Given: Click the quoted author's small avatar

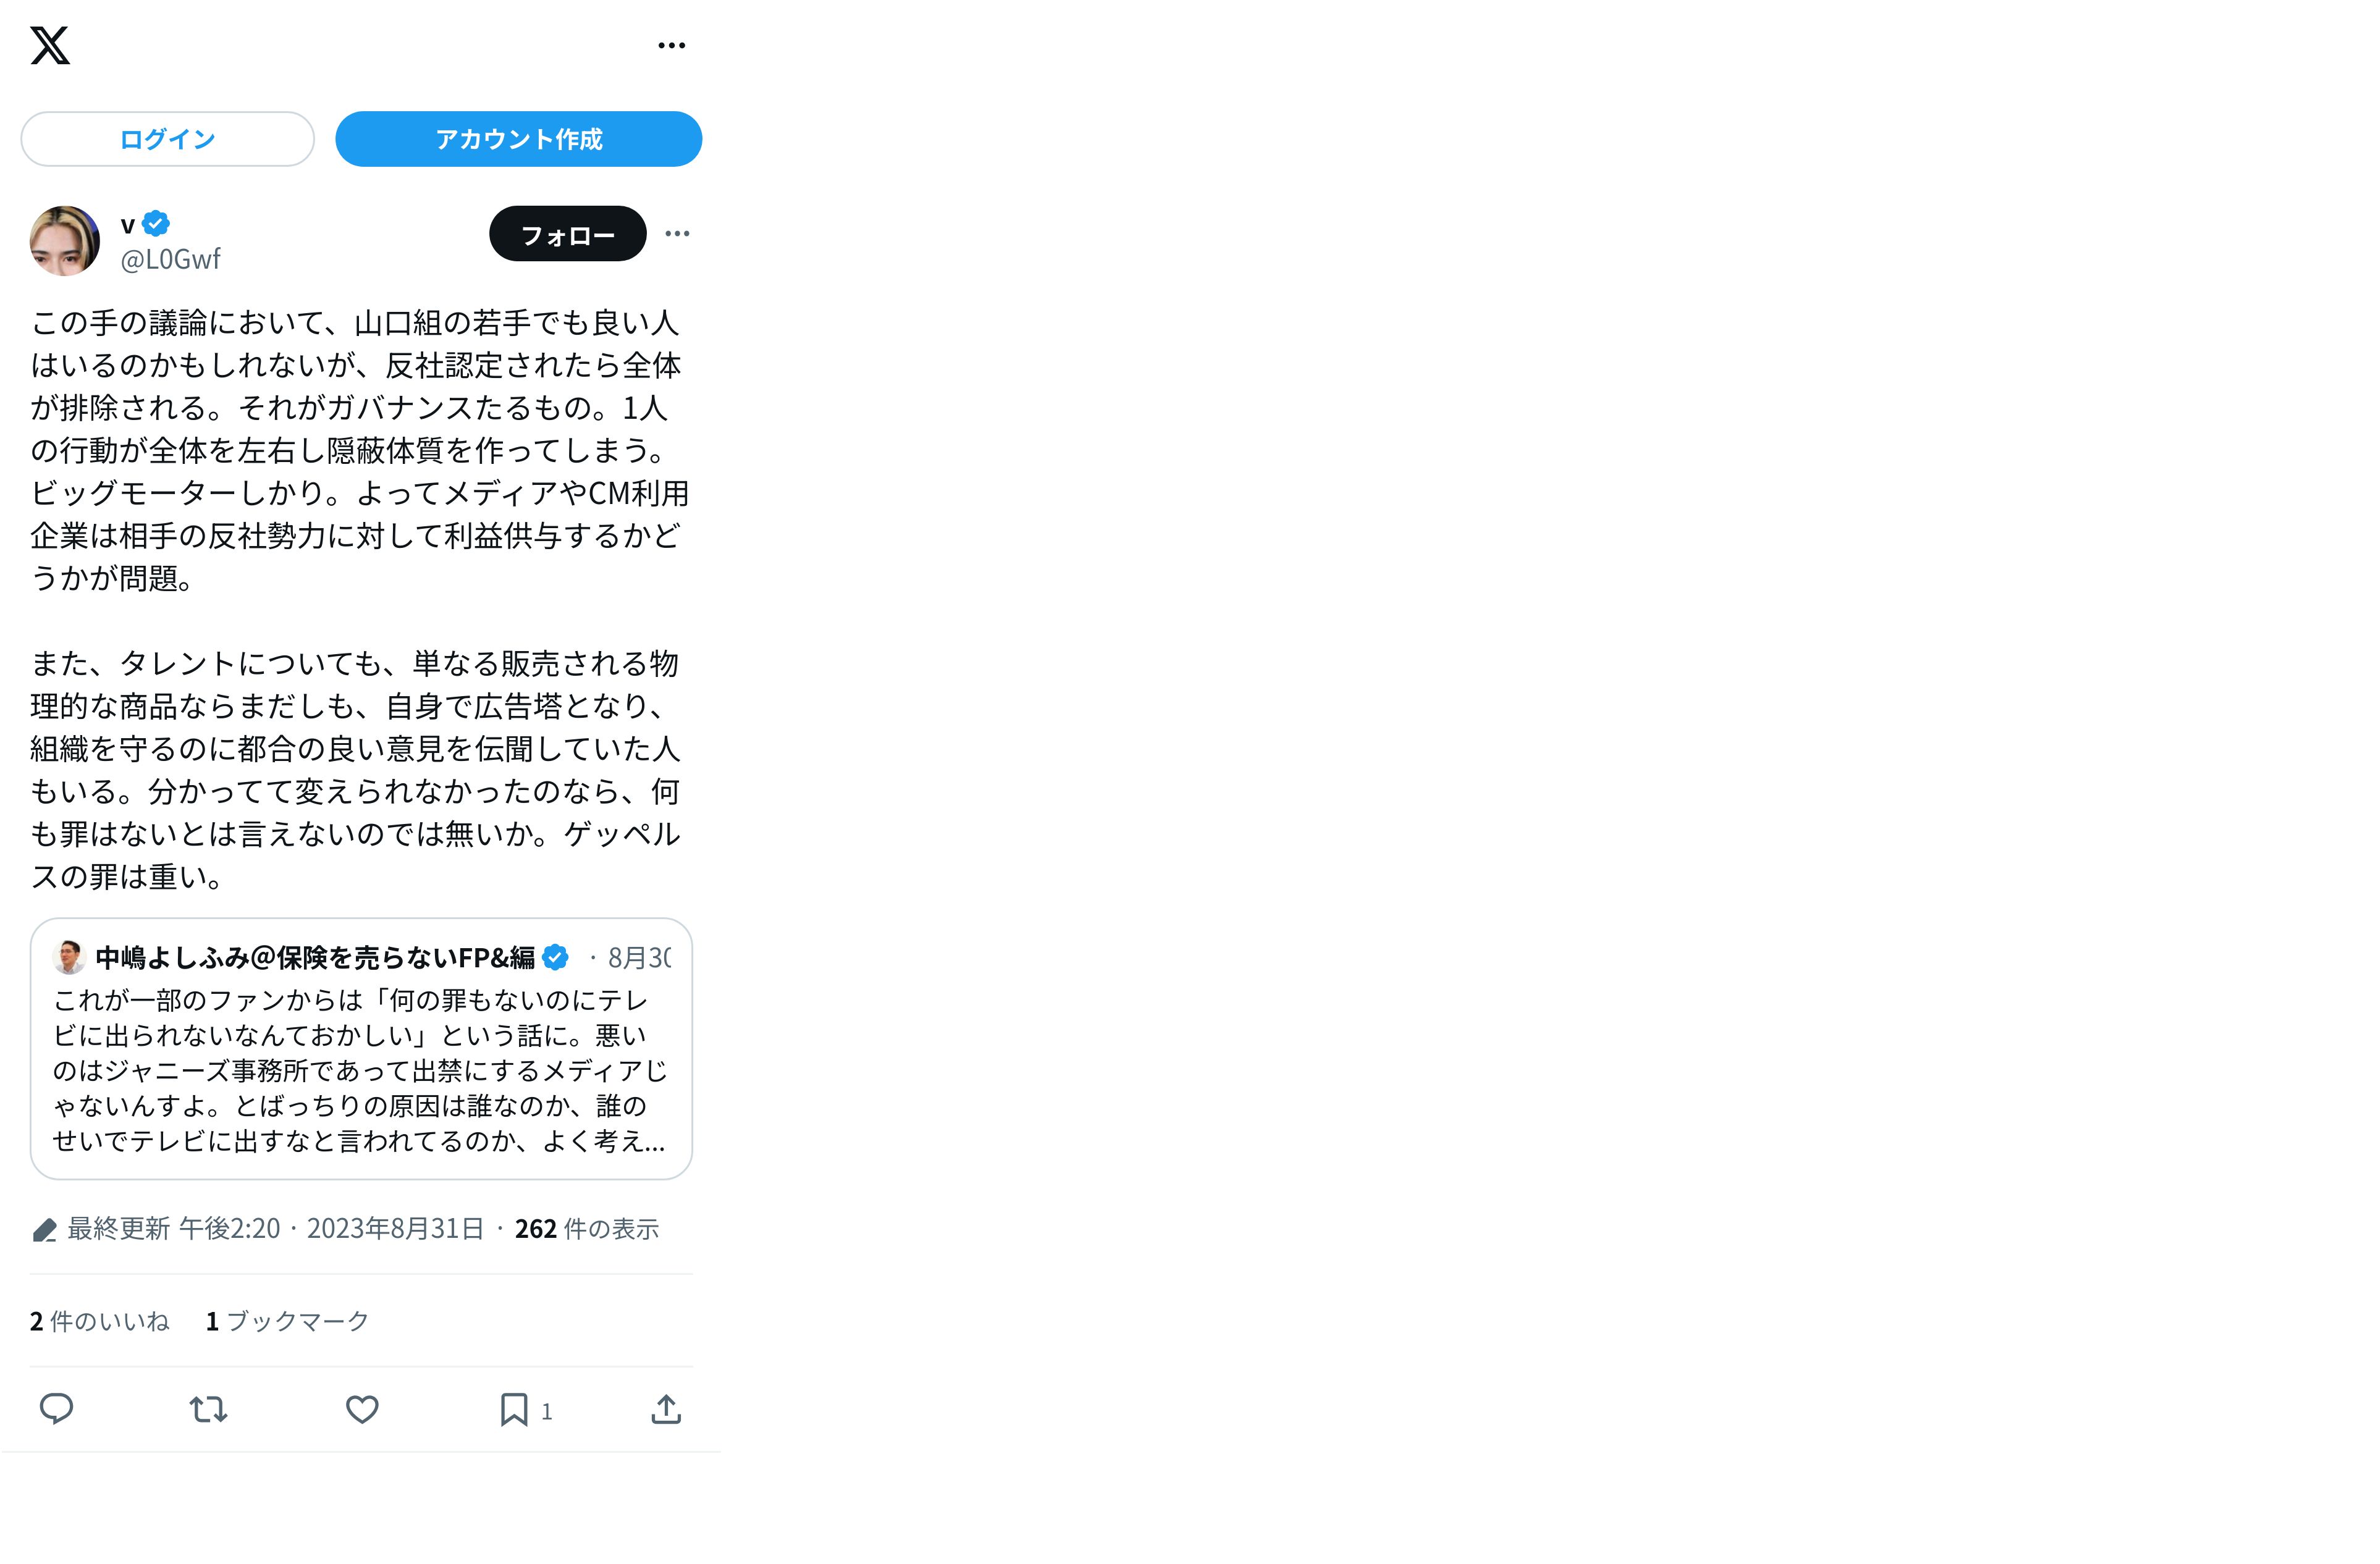Looking at the screenshot, I should tap(69, 957).
